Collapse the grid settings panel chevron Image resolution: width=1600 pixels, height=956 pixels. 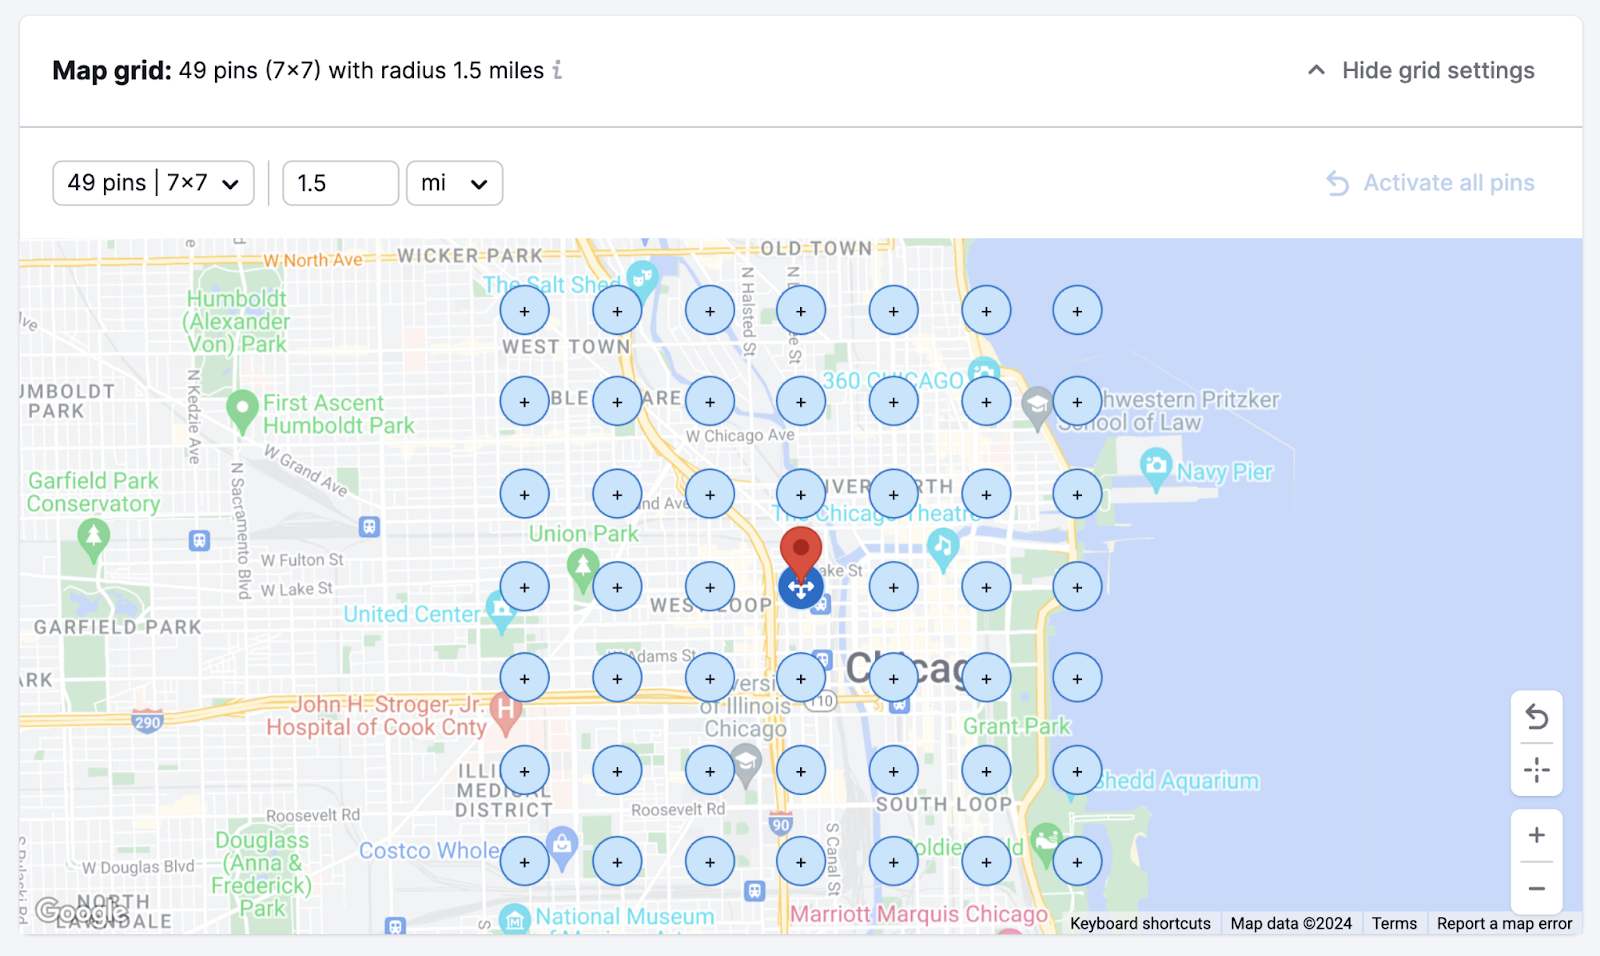click(x=1316, y=70)
